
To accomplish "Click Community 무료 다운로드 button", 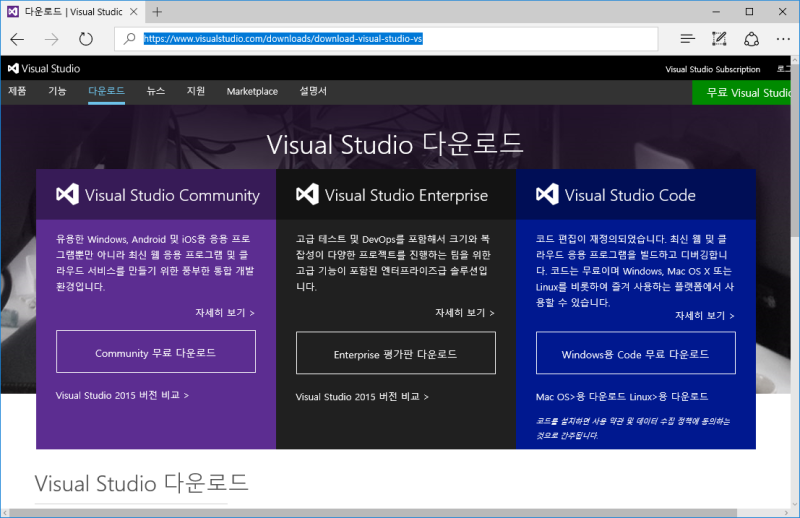I will click(156, 352).
